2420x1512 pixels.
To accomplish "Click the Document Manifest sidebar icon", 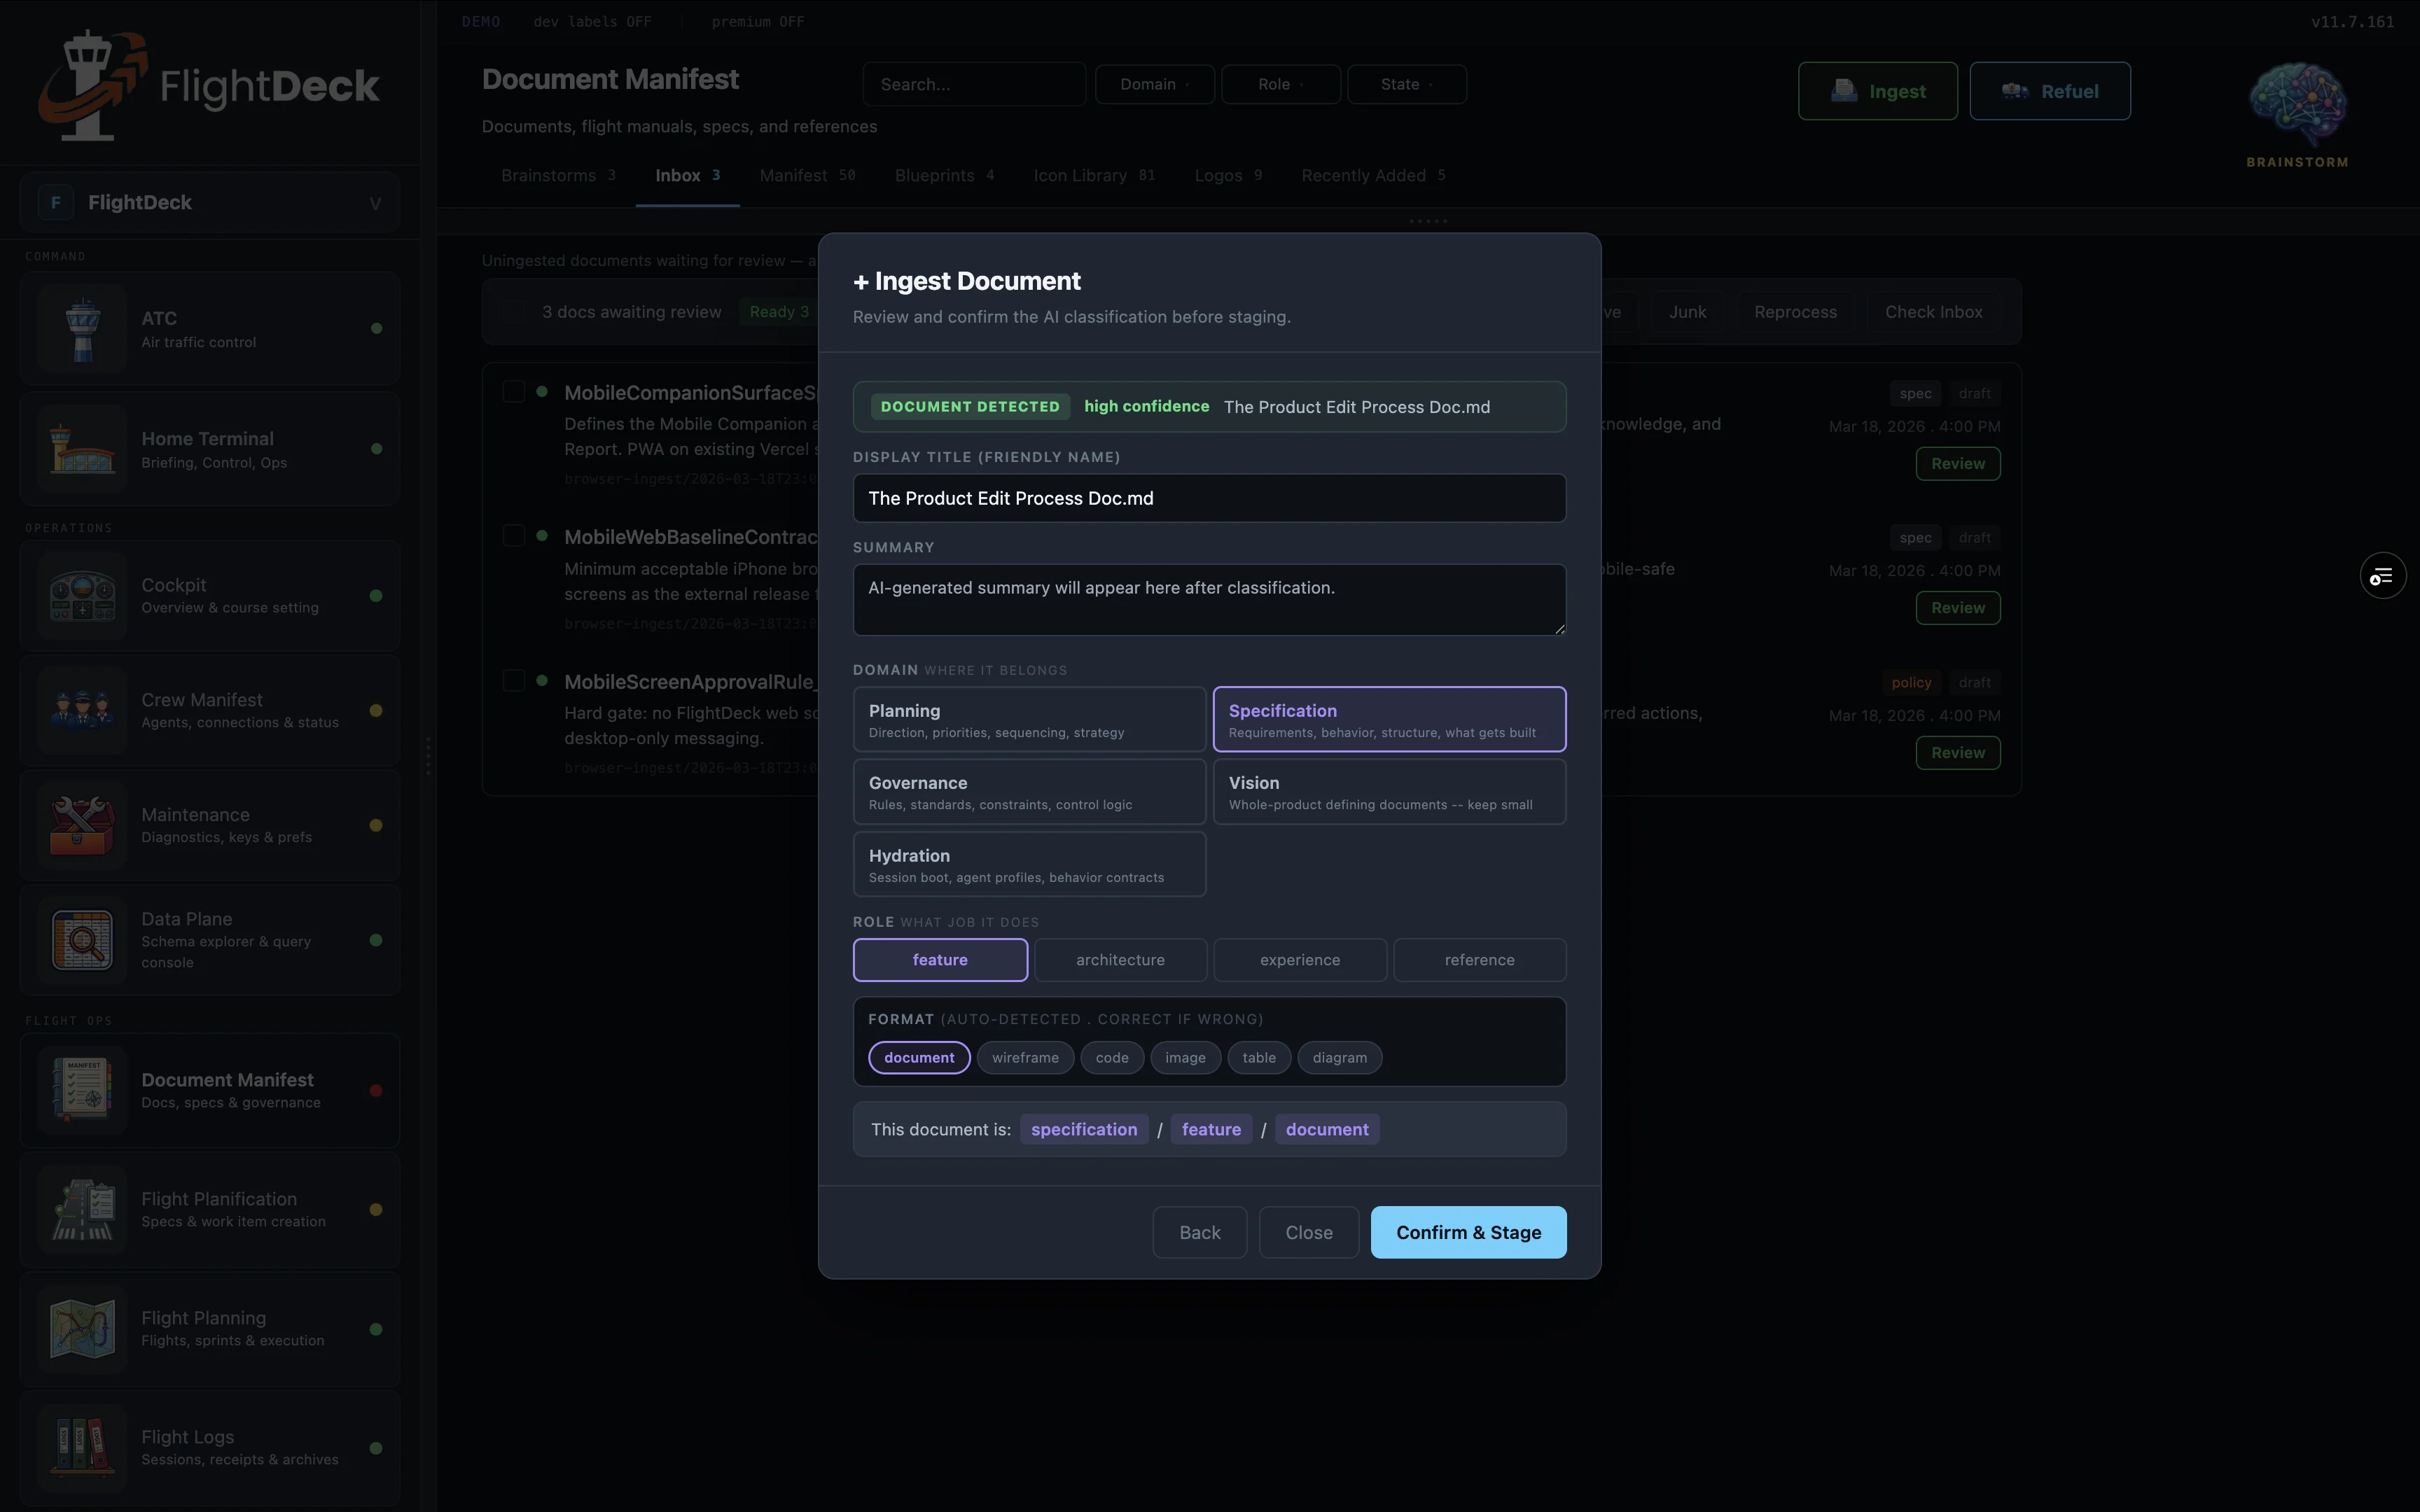I will (82, 1089).
